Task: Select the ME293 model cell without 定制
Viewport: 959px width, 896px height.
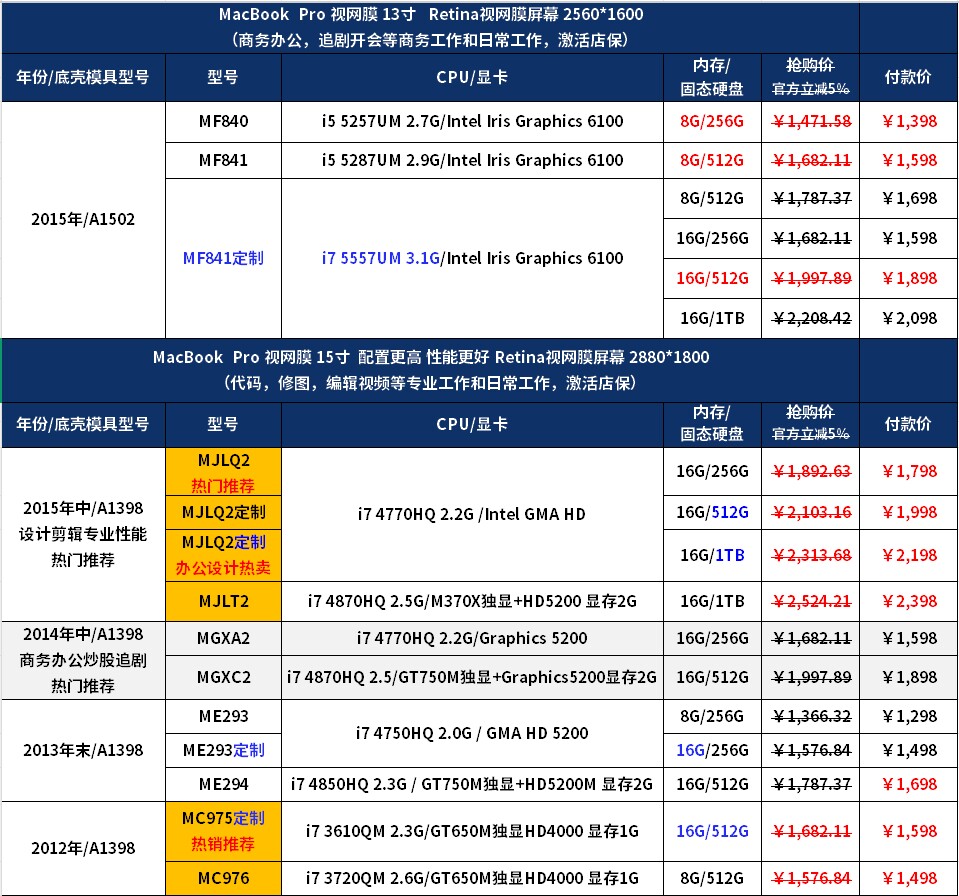Action: [223, 716]
